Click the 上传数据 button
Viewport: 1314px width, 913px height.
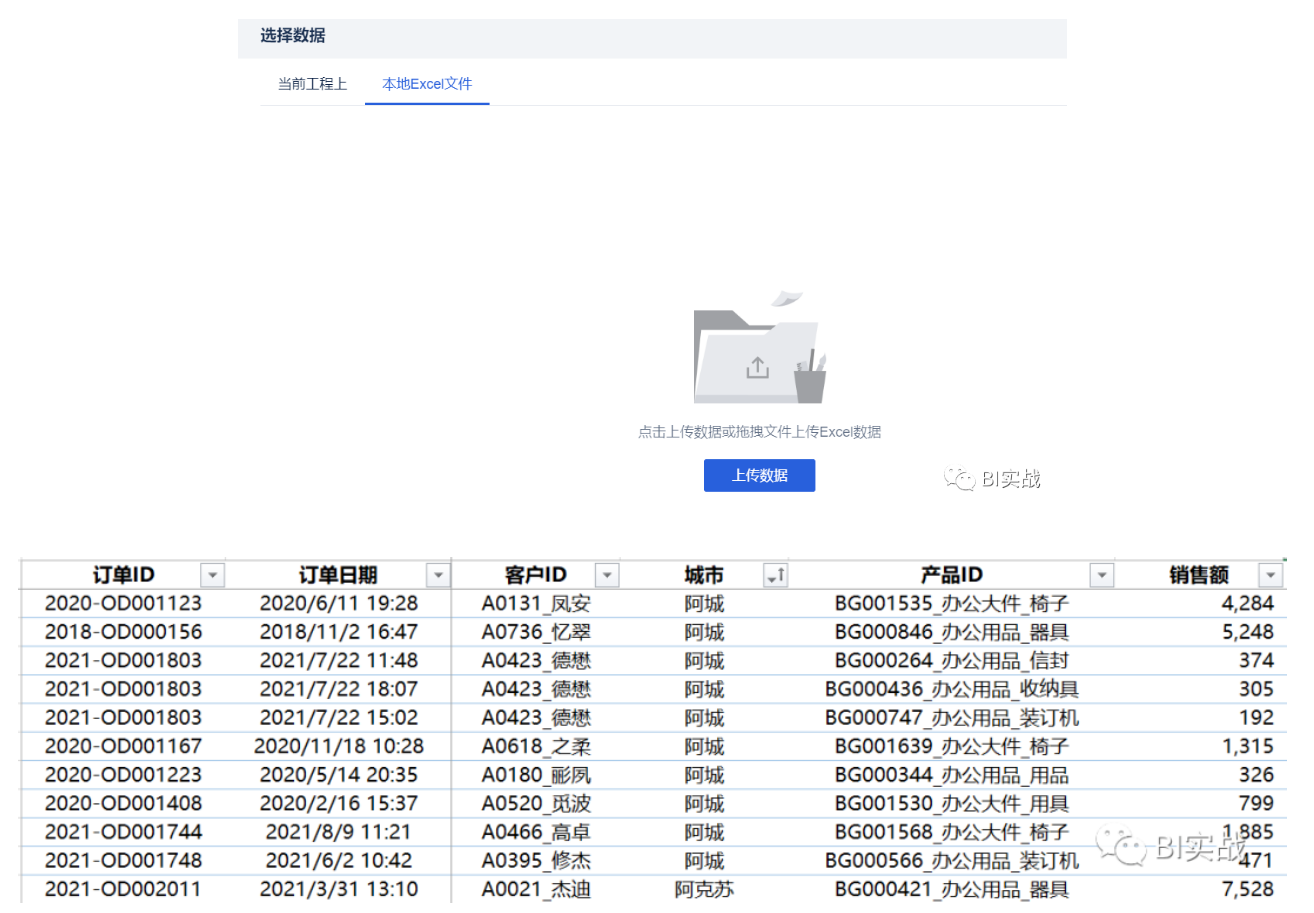pyautogui.click(x=759, y=475)
